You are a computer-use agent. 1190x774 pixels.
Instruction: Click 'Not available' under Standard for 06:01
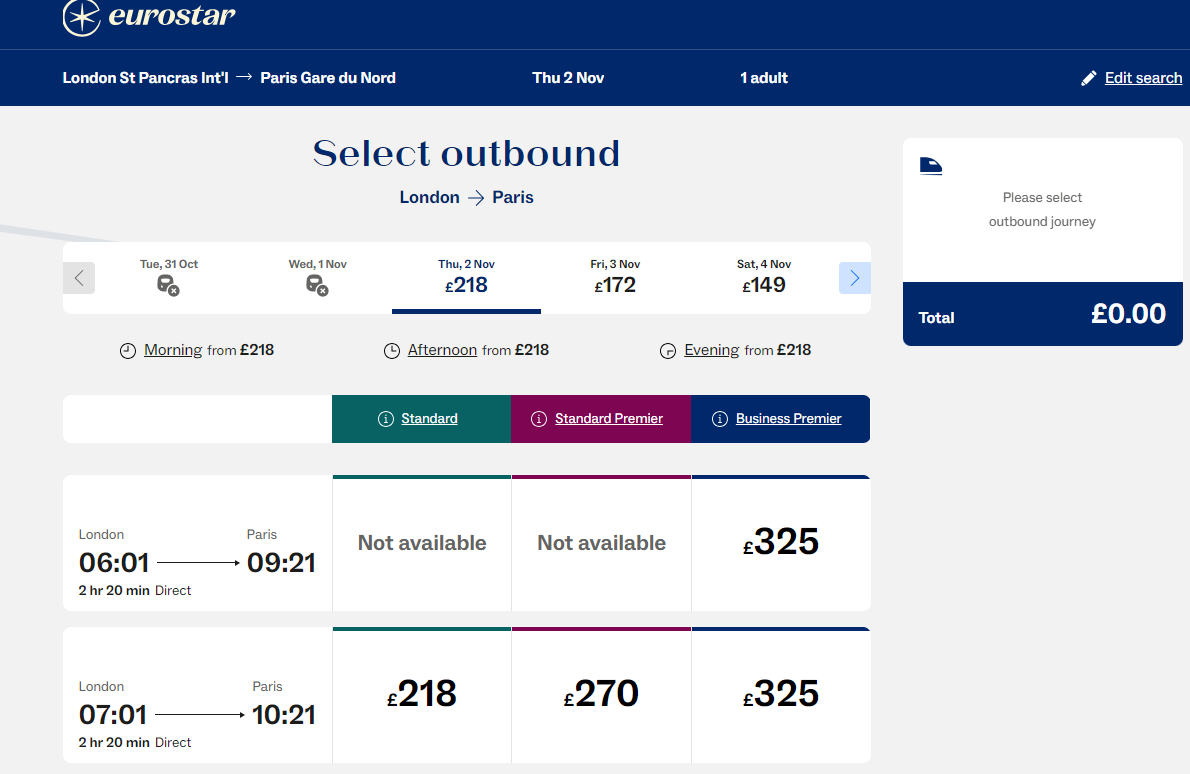pos(422,543)
